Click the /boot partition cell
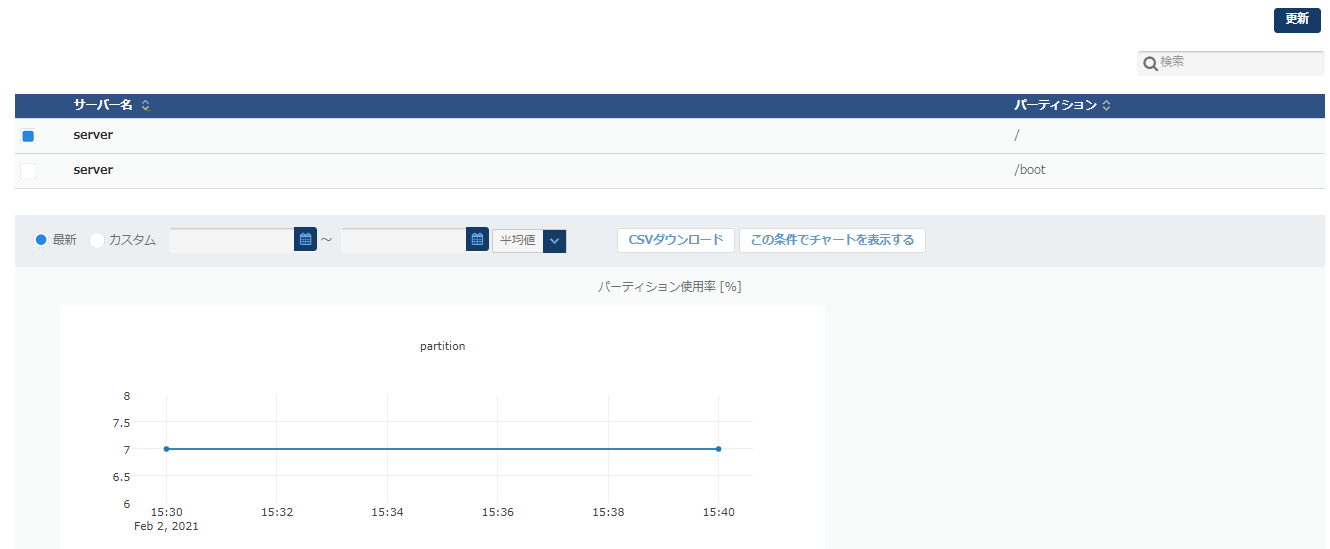Viewport: 1330px width, 549px height. coord(1030,170)
